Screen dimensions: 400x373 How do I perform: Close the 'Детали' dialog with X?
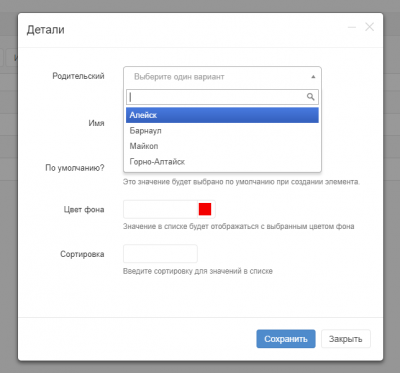369,27
